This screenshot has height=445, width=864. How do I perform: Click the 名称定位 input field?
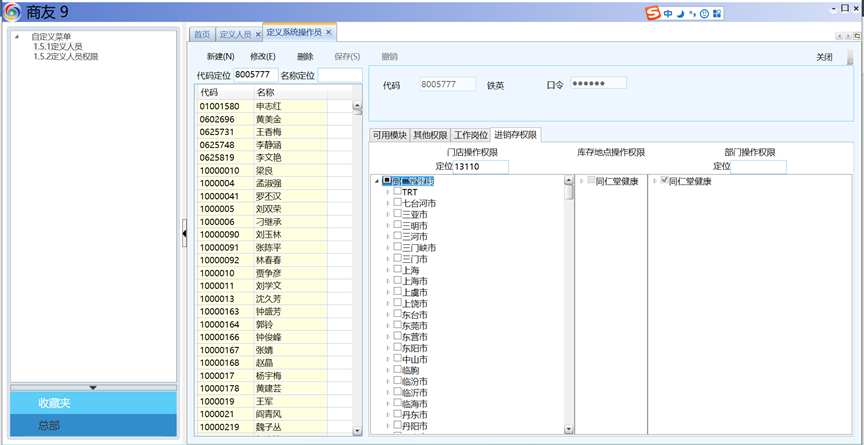(340, 75)
